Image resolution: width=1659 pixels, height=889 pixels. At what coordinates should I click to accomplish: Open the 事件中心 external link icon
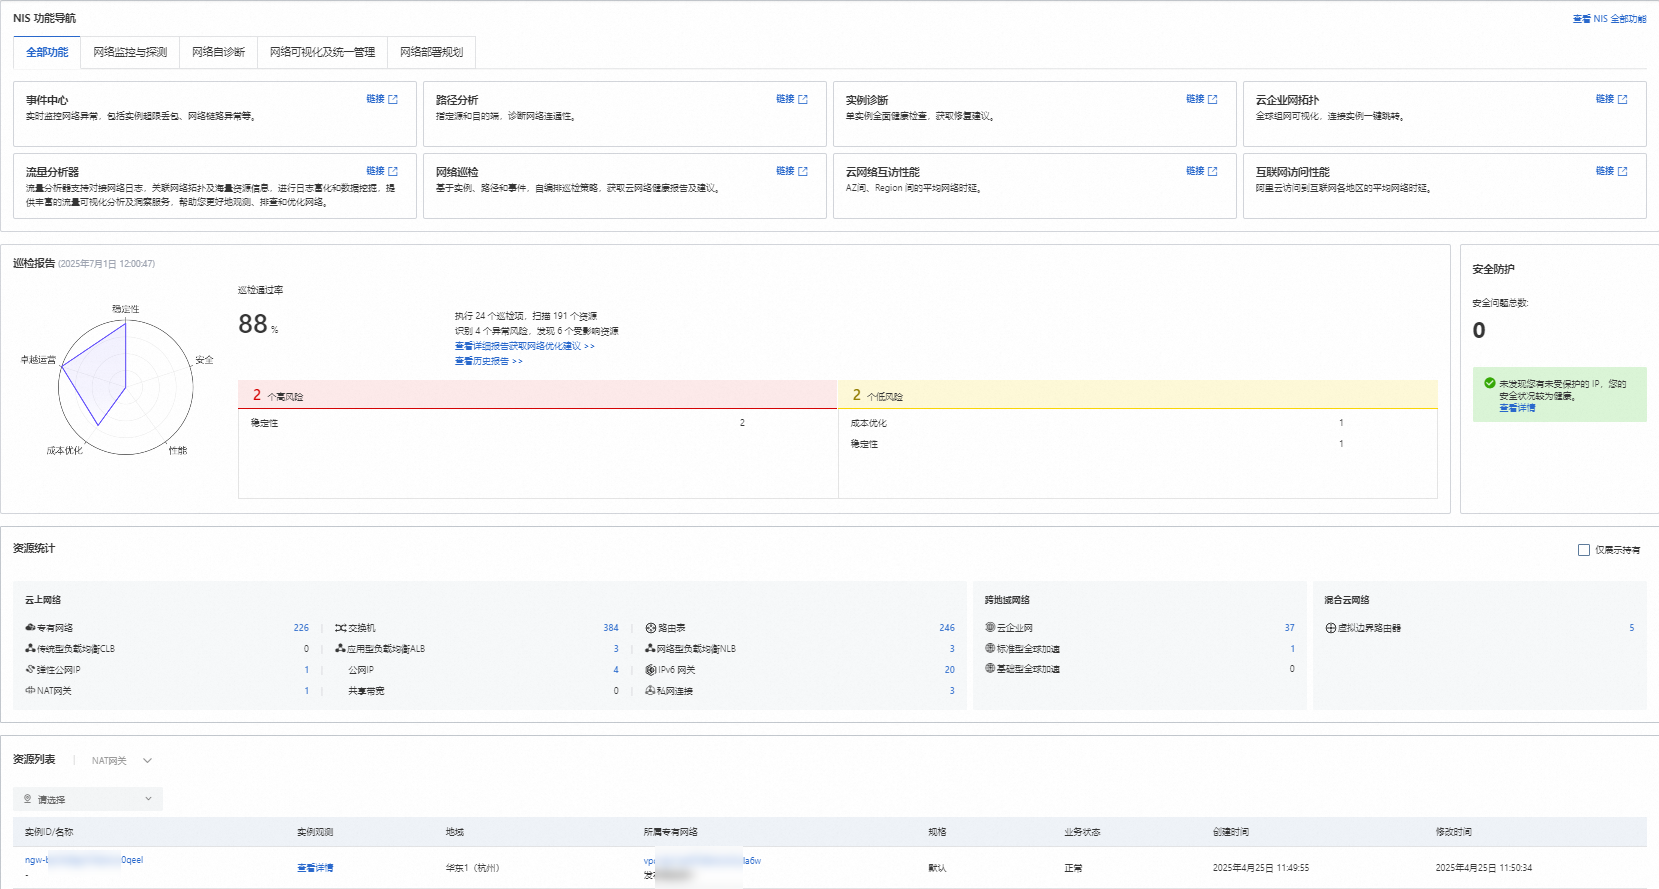pos(393,99)
